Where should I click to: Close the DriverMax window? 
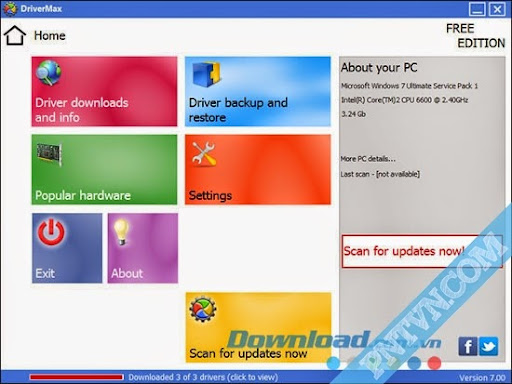point(497,9)
